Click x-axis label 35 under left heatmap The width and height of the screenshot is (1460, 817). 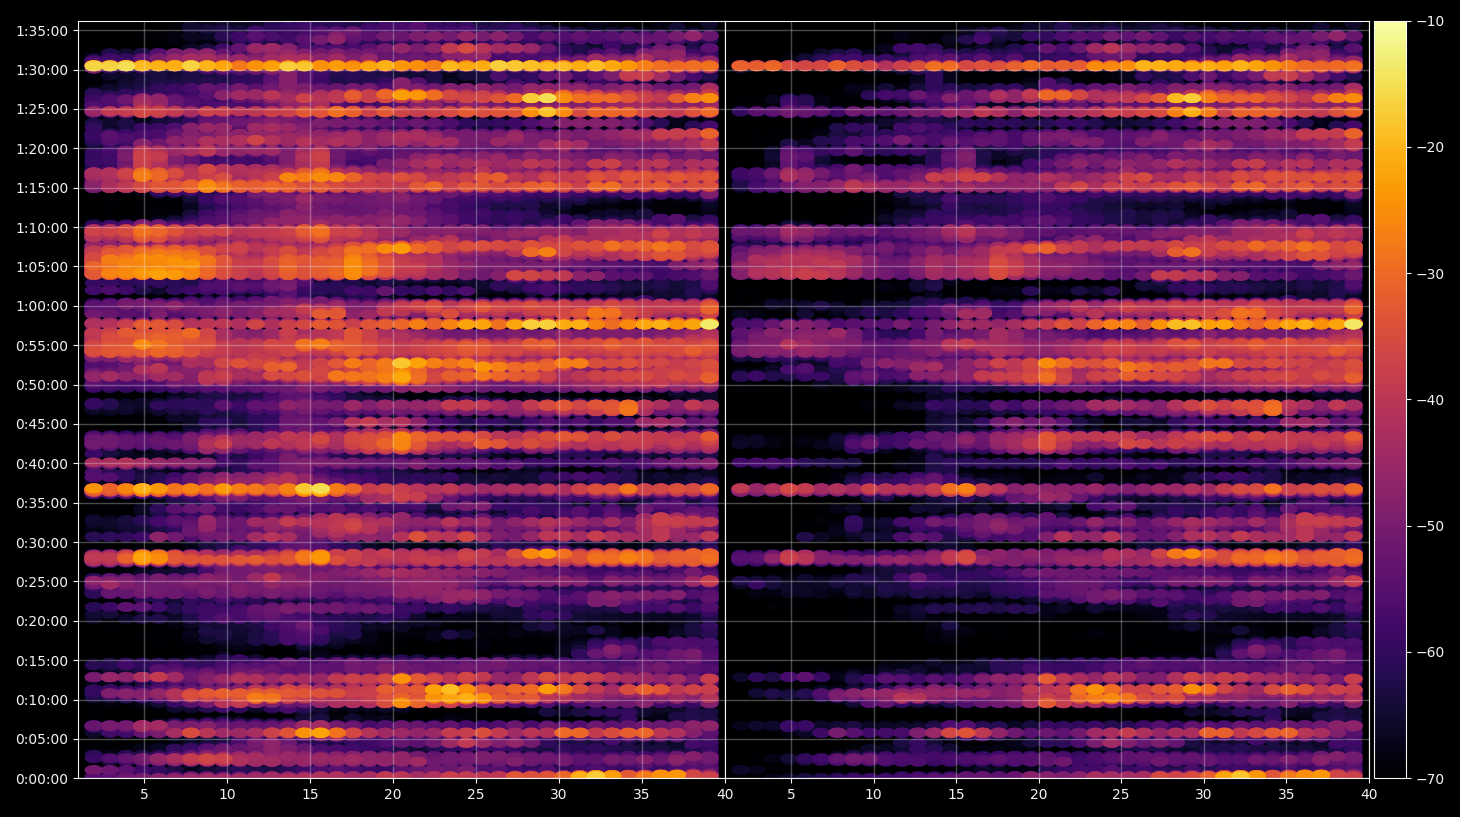click(642, 795)
